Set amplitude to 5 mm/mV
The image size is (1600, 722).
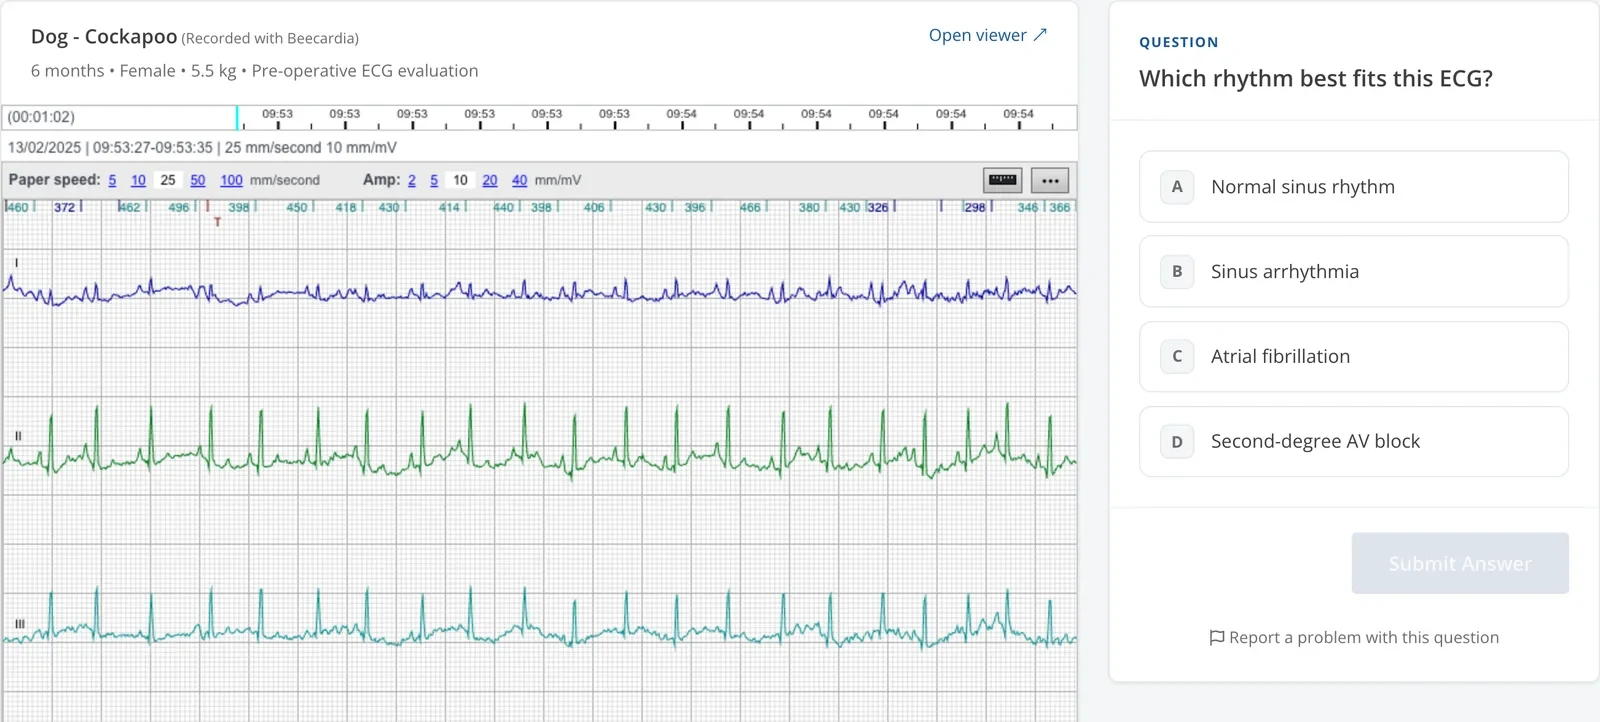[434, 180]
